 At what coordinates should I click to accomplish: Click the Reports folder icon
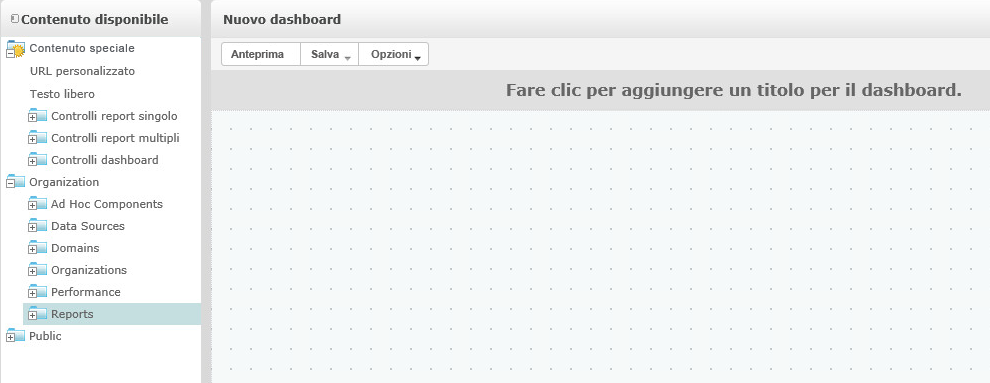click(38, 314)
